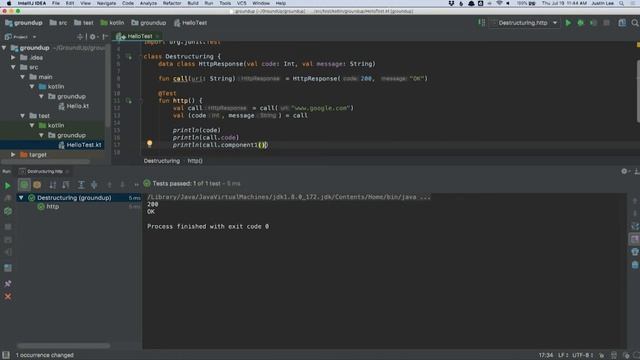Image resolution: width=640 pixels, height=360 pixels.
Task: Pin the Run tab with the pin icon
Action: coord(8,283)
